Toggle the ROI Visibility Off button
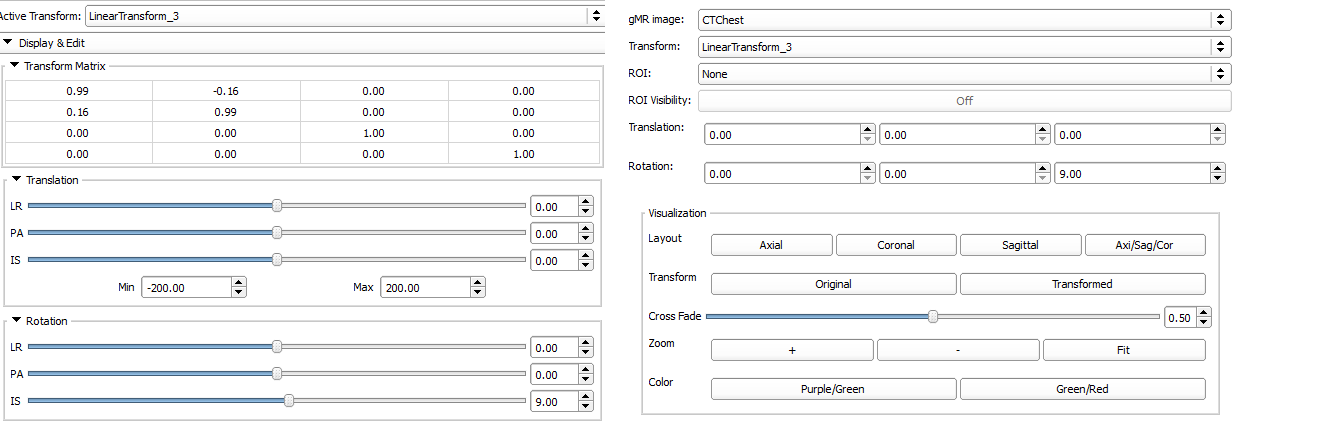The image size is (1327, 435). pyautogui.click(x=963, y=101)
